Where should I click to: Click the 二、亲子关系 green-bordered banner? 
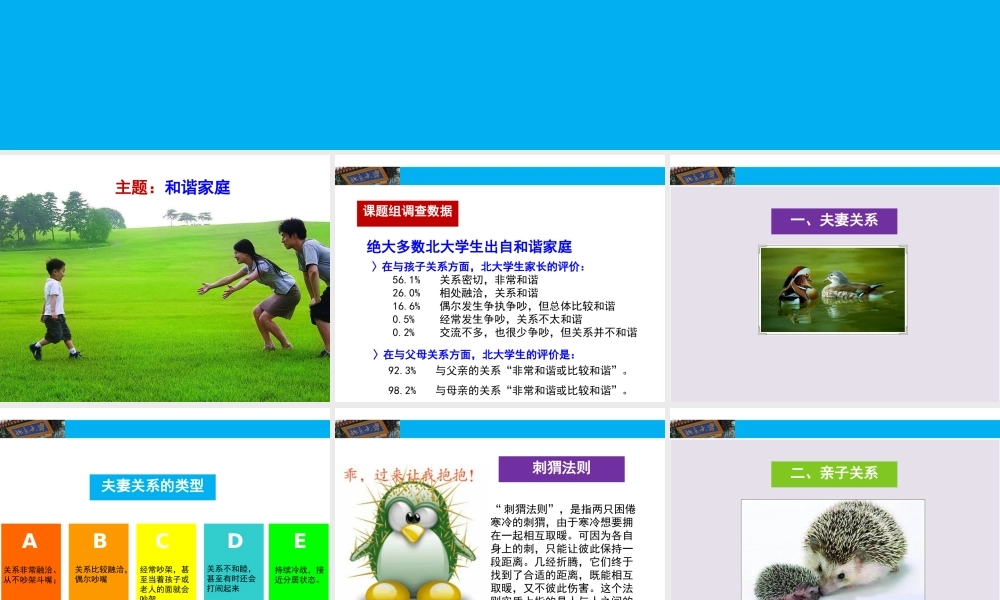pyautogui.click(x=833, y=473)
